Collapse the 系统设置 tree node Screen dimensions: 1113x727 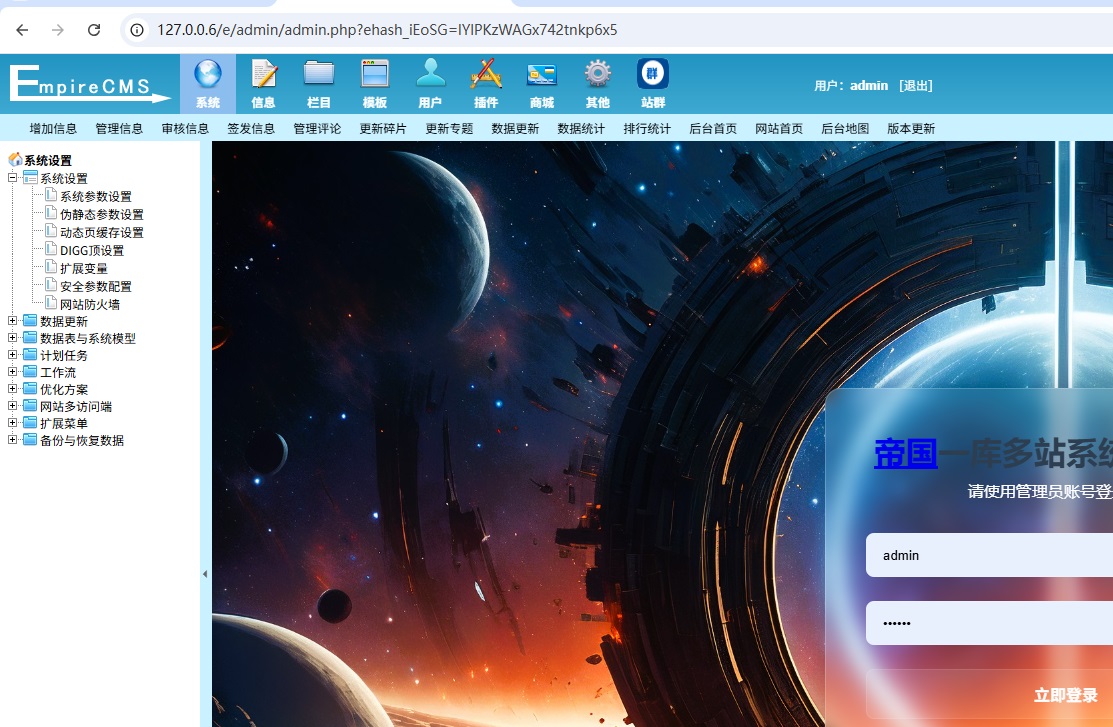pos(13,178)
